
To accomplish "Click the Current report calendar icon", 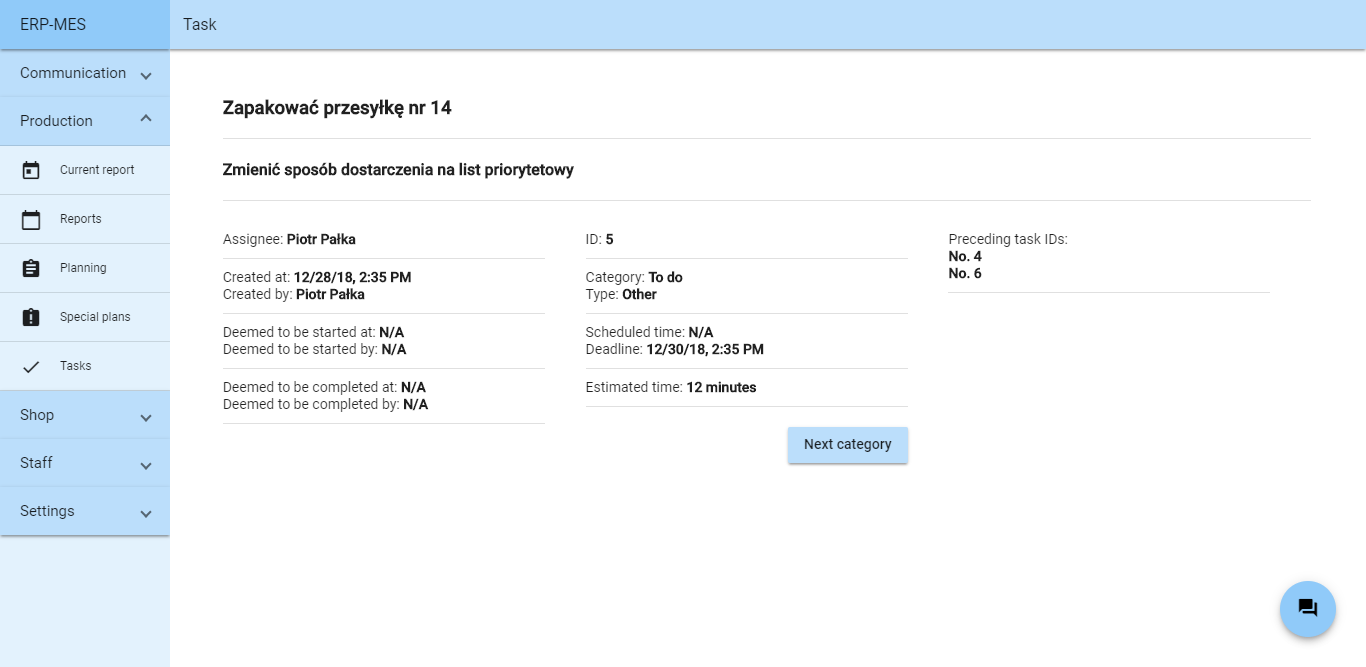I will coord(31,170).
